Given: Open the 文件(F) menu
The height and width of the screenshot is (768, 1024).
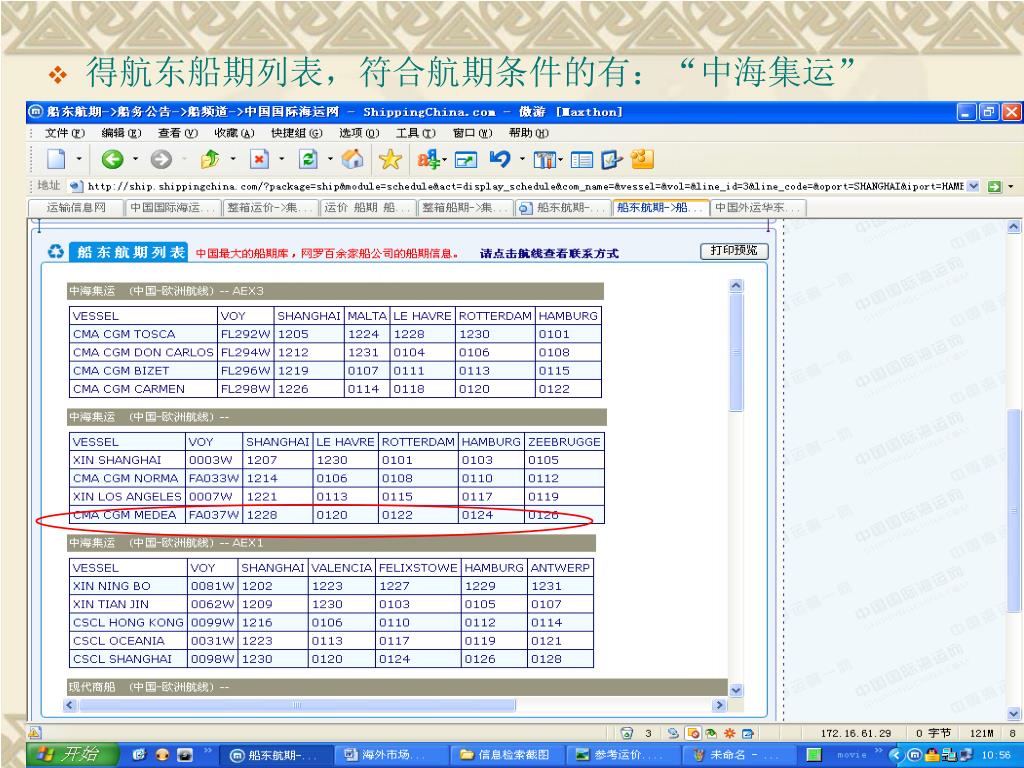Looking at the screenshot, I should (x=65, y=133).
